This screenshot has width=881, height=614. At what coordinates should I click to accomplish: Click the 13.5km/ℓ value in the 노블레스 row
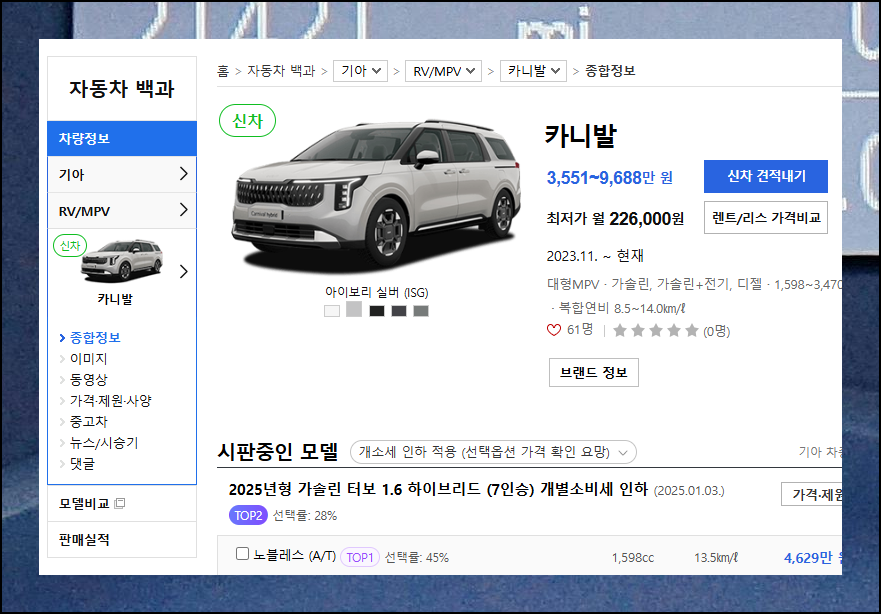716,558
